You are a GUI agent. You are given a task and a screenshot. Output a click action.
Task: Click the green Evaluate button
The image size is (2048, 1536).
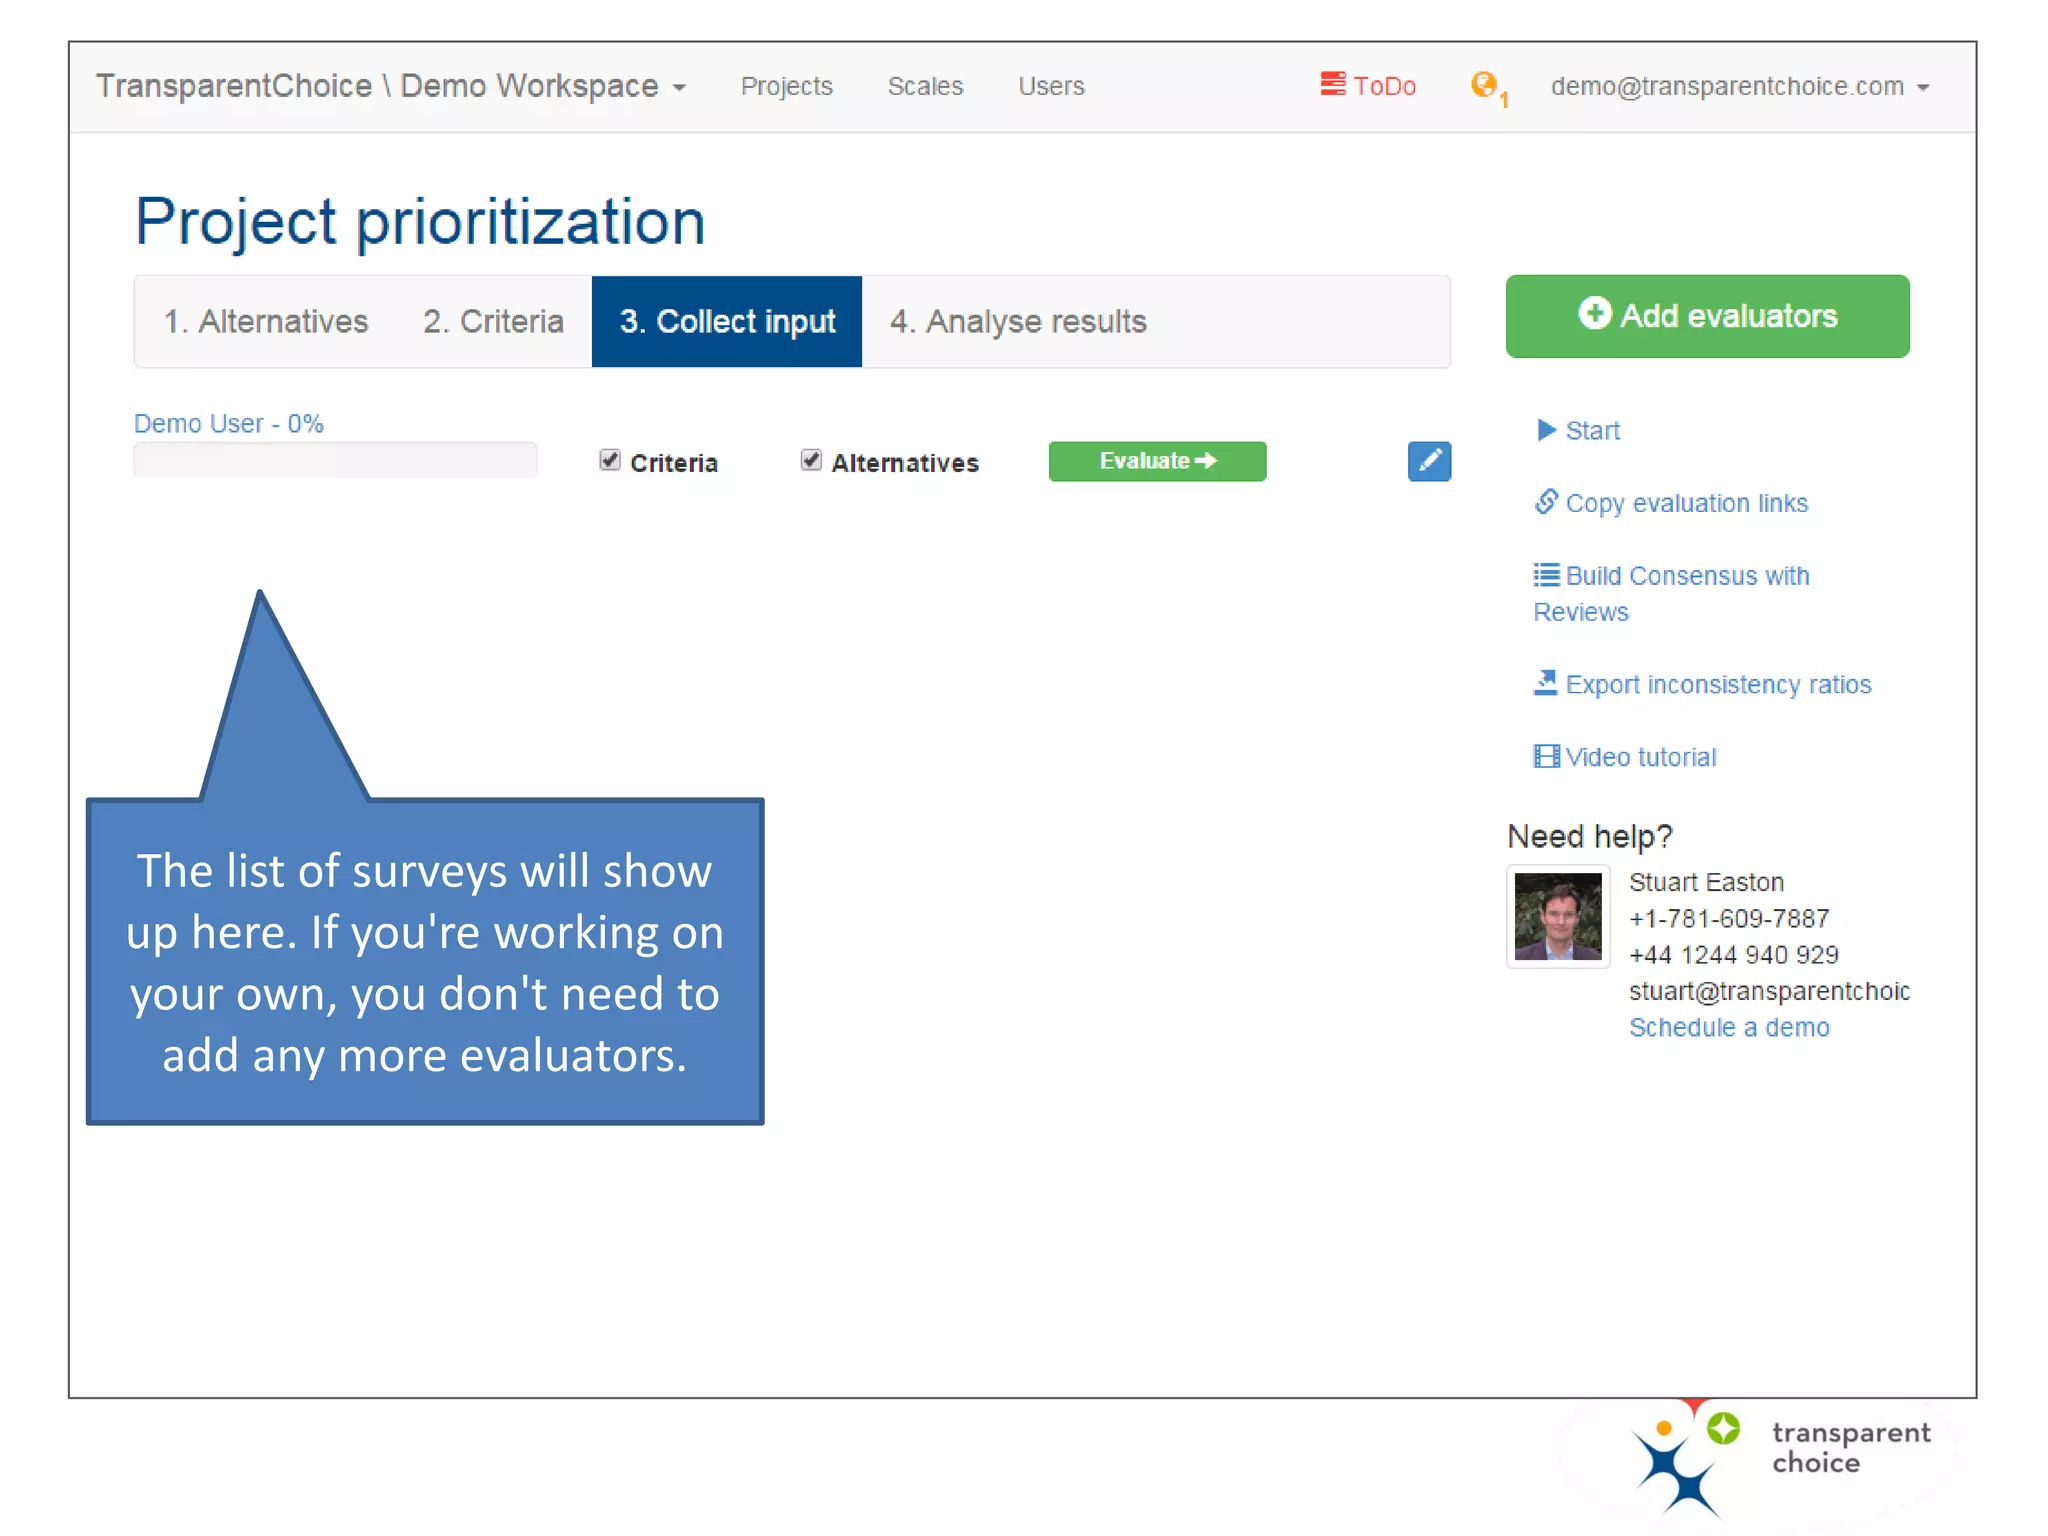coord(1157,461)
